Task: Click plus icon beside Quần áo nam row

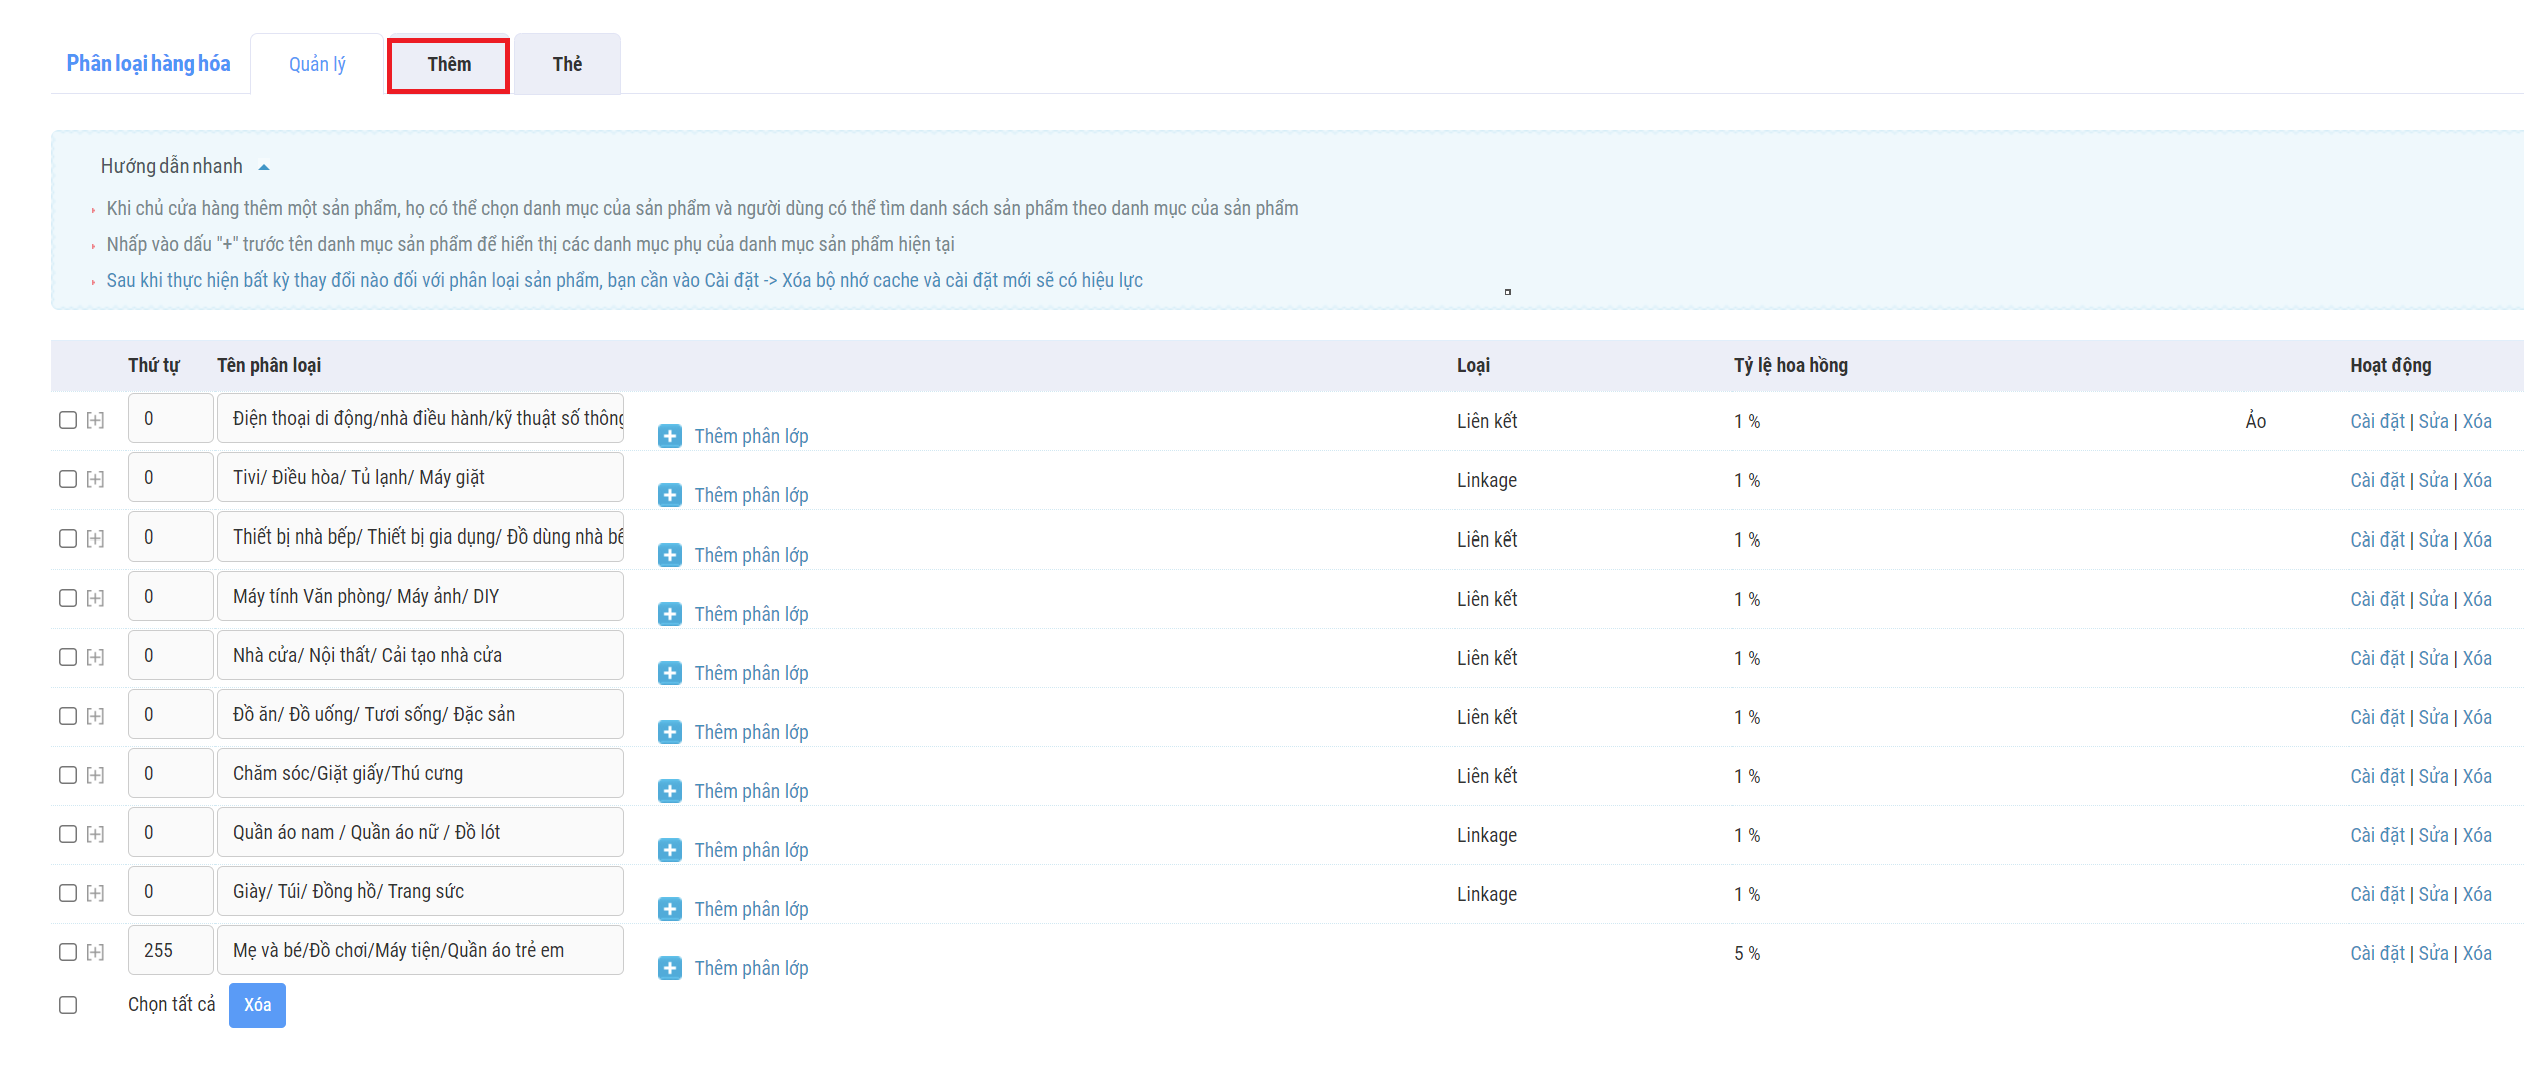Action: pos(669,850)
